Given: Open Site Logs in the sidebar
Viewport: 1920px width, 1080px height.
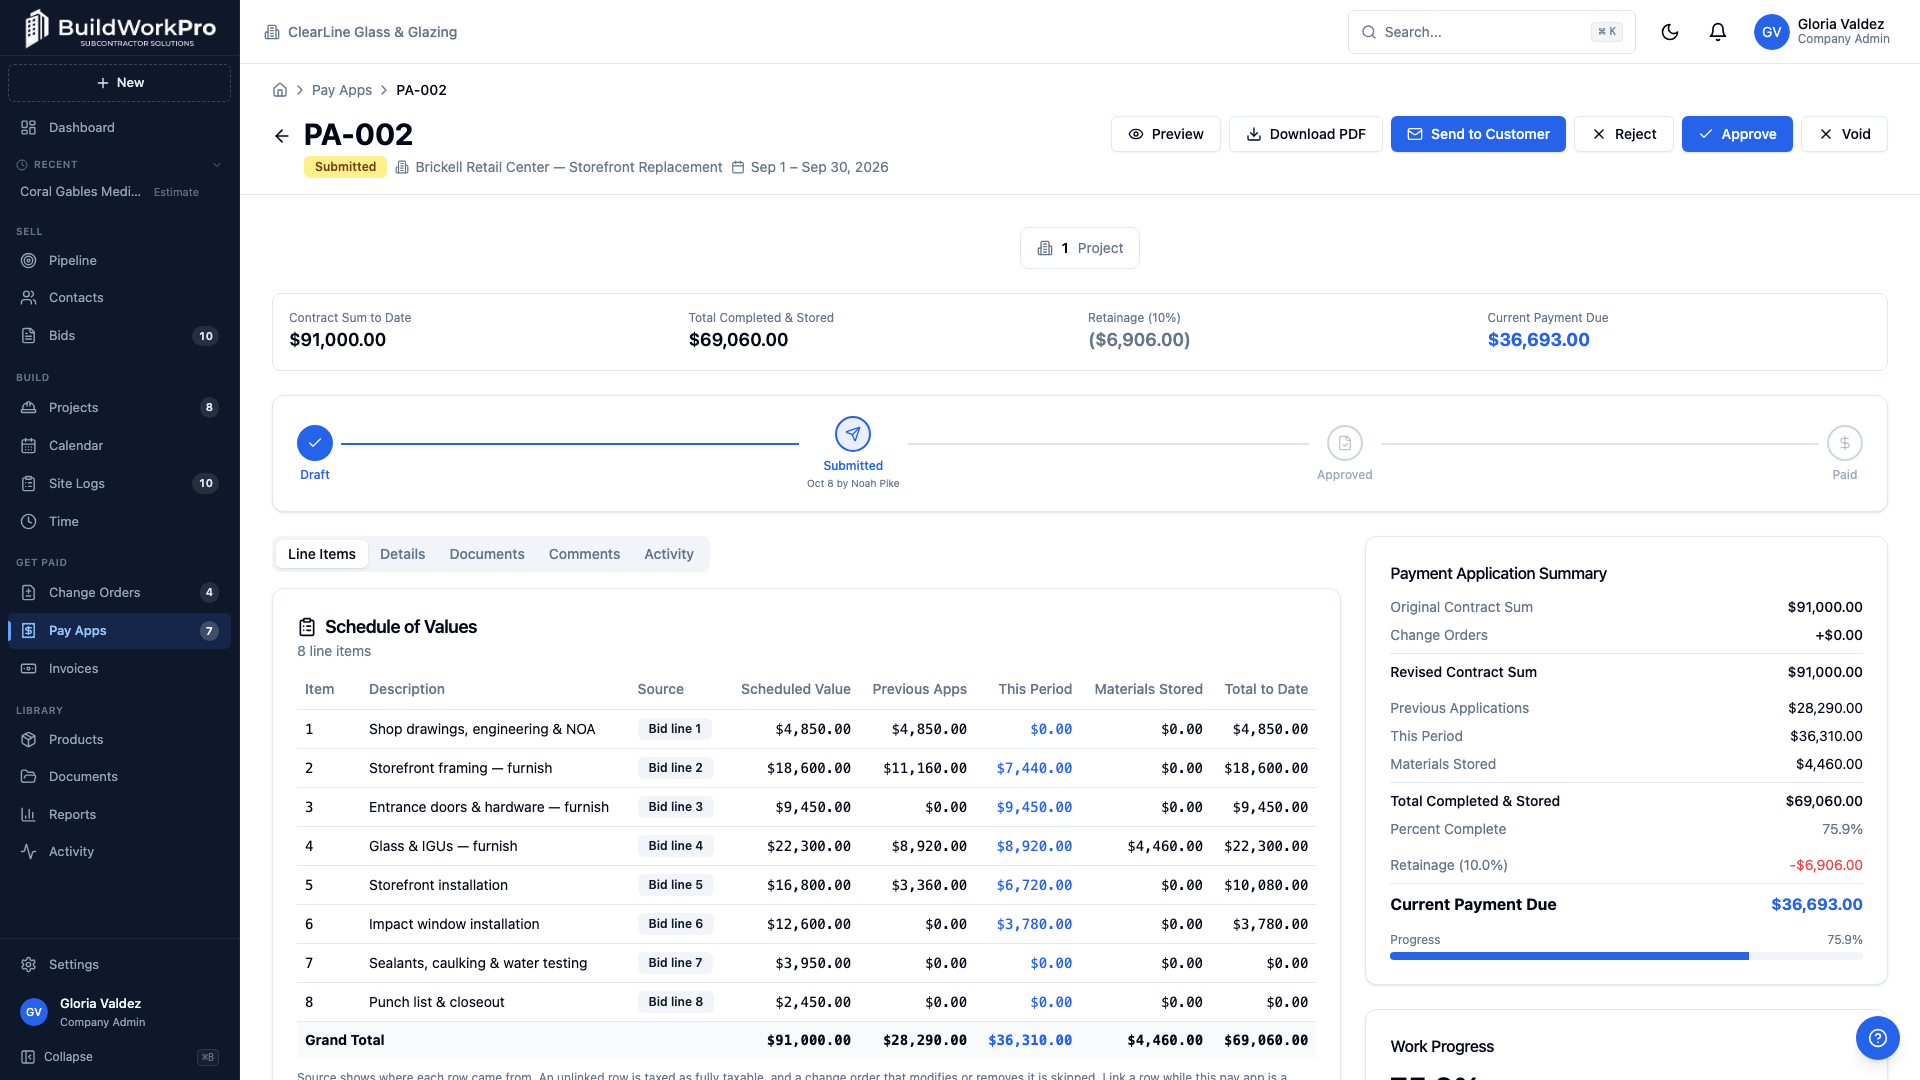Looking at the screenshot, I should tap(119, 484).
